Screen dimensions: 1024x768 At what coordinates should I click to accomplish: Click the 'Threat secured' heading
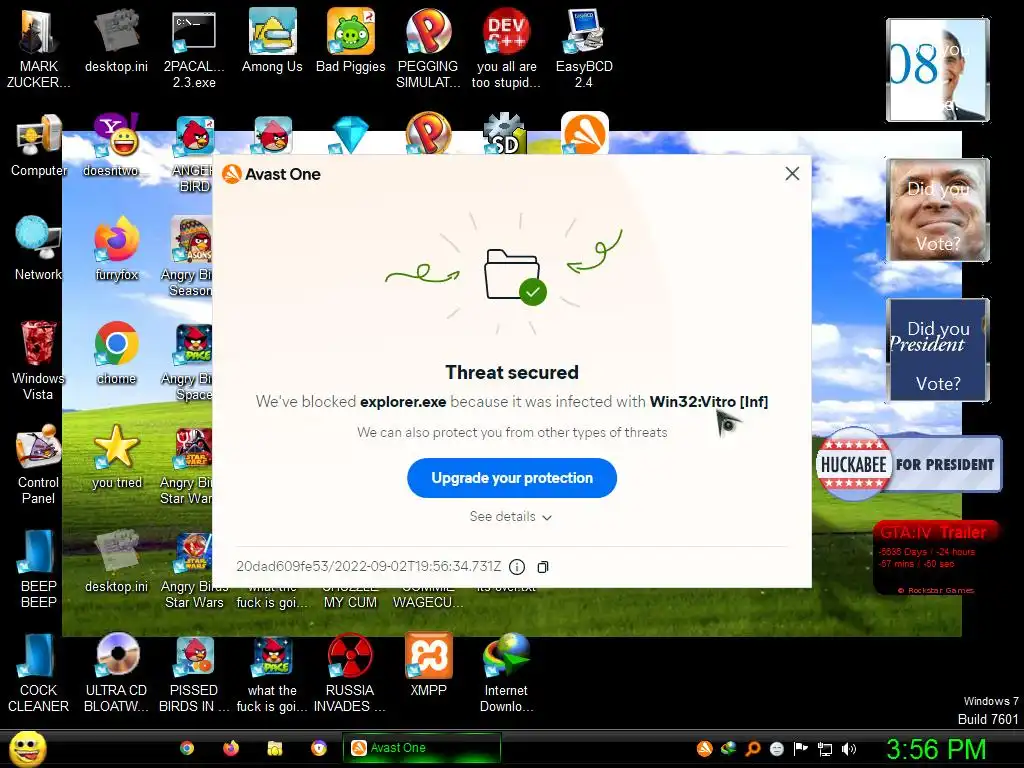point(511,372)
